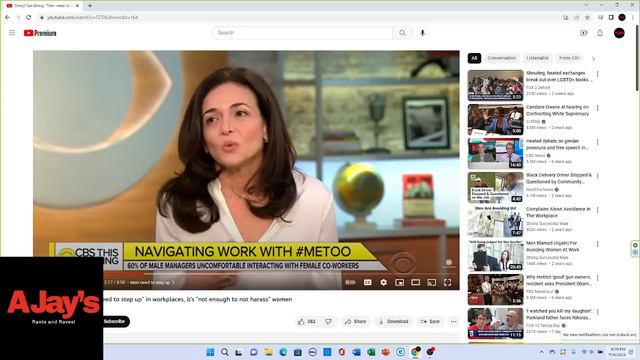This screenshot has height=360, width=640.
Task: Click the Chrome address bar URL
Action: coord(92,18)
